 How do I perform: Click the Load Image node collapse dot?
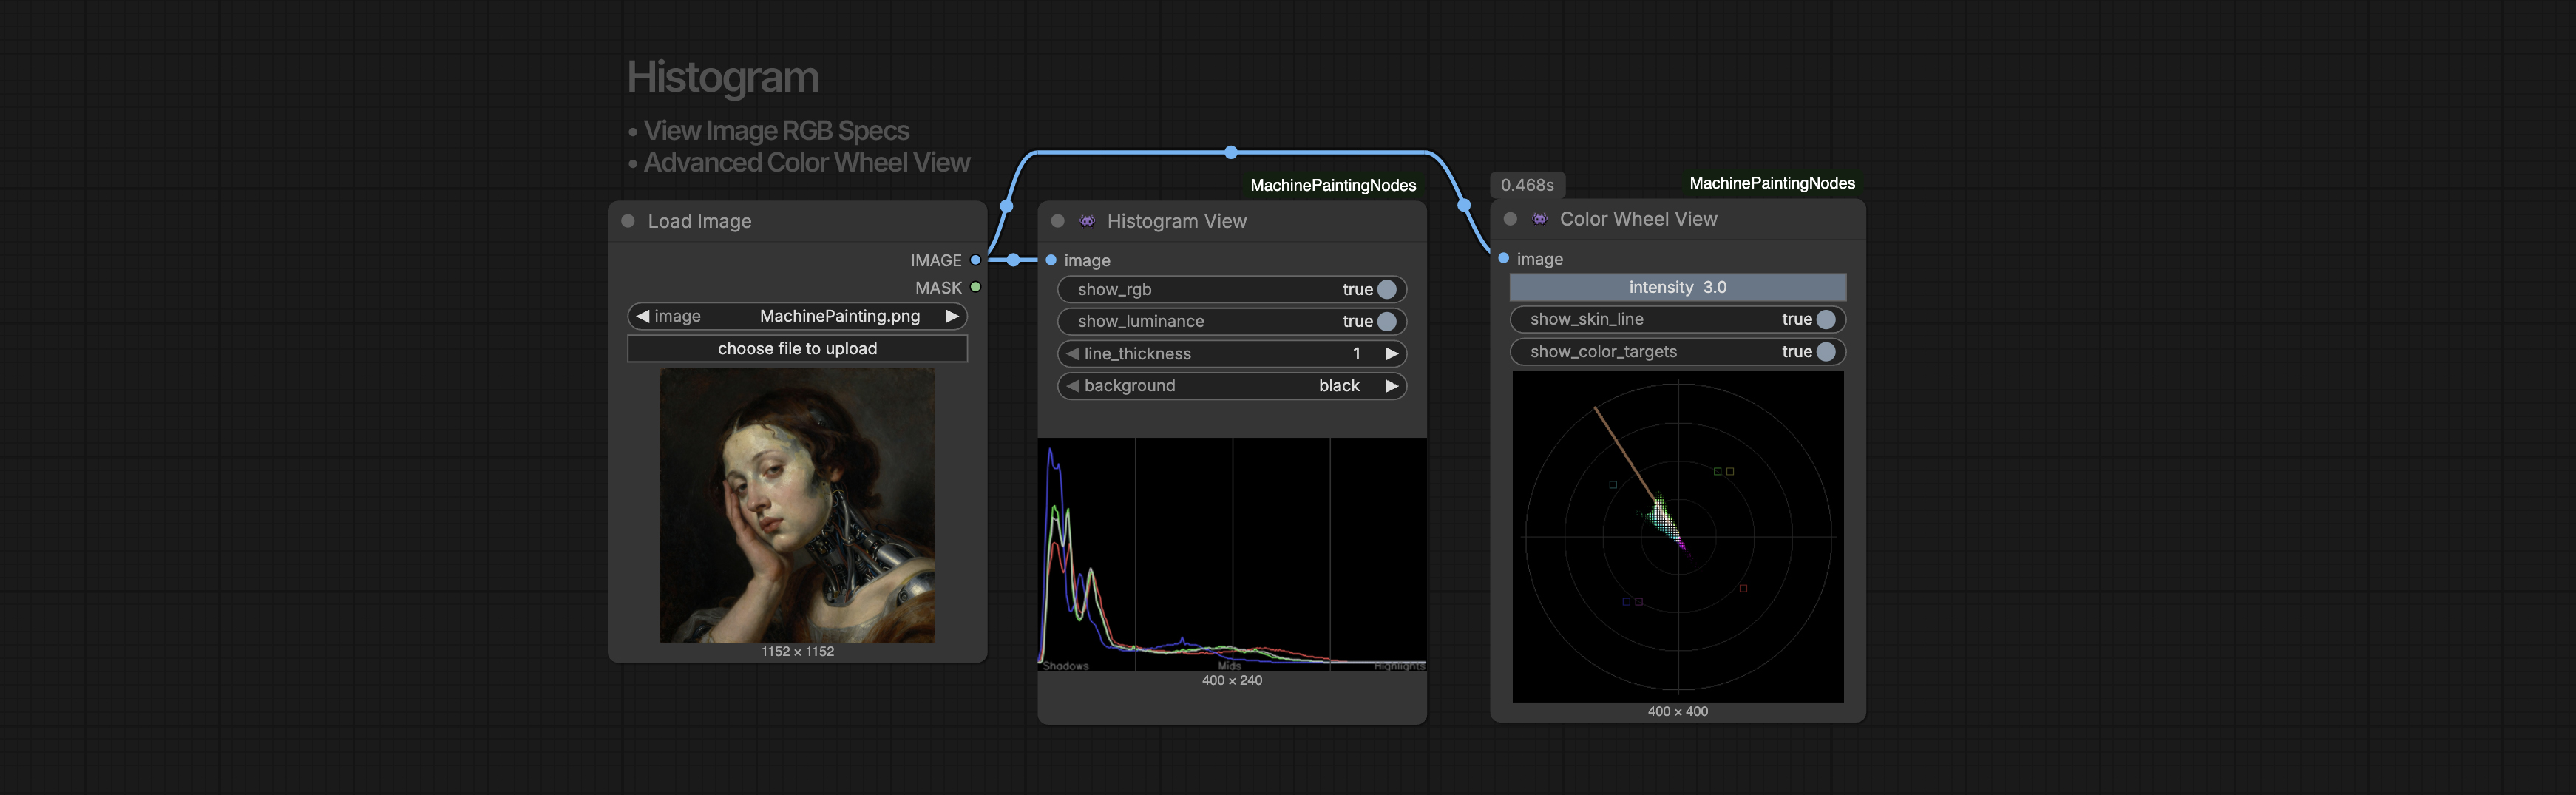(628, 221)
